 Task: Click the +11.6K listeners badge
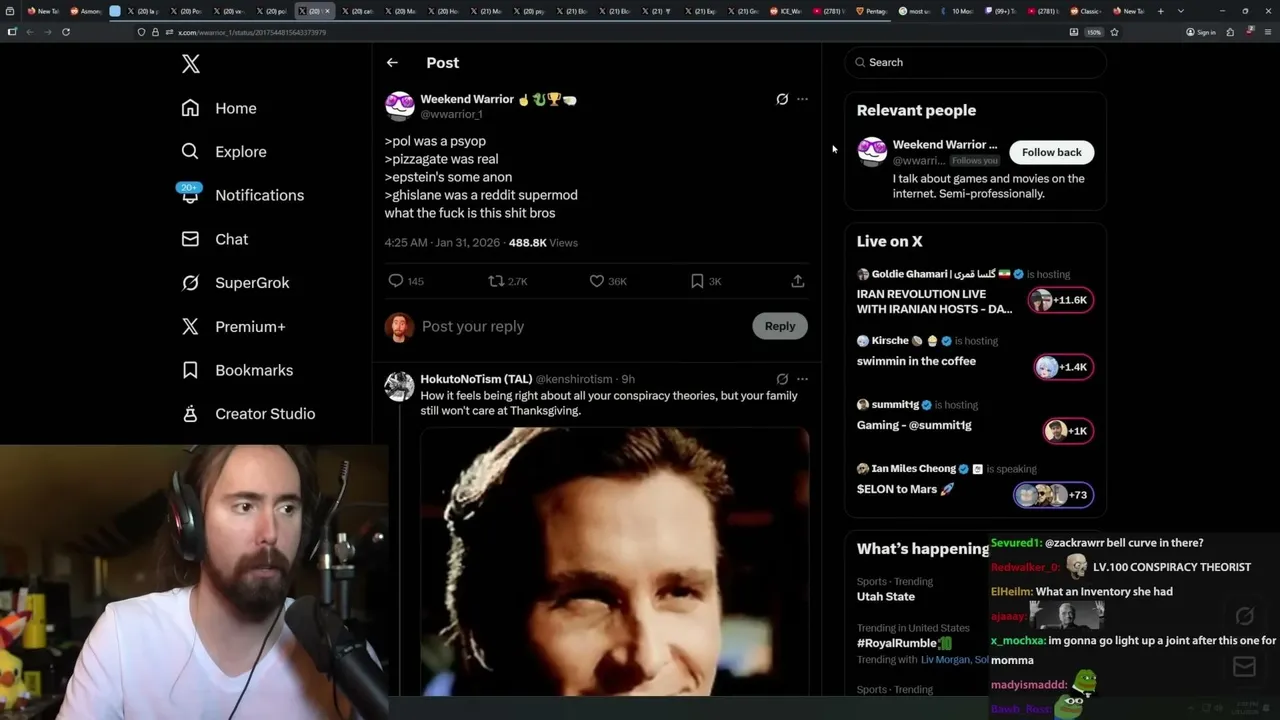point(1061,300)
